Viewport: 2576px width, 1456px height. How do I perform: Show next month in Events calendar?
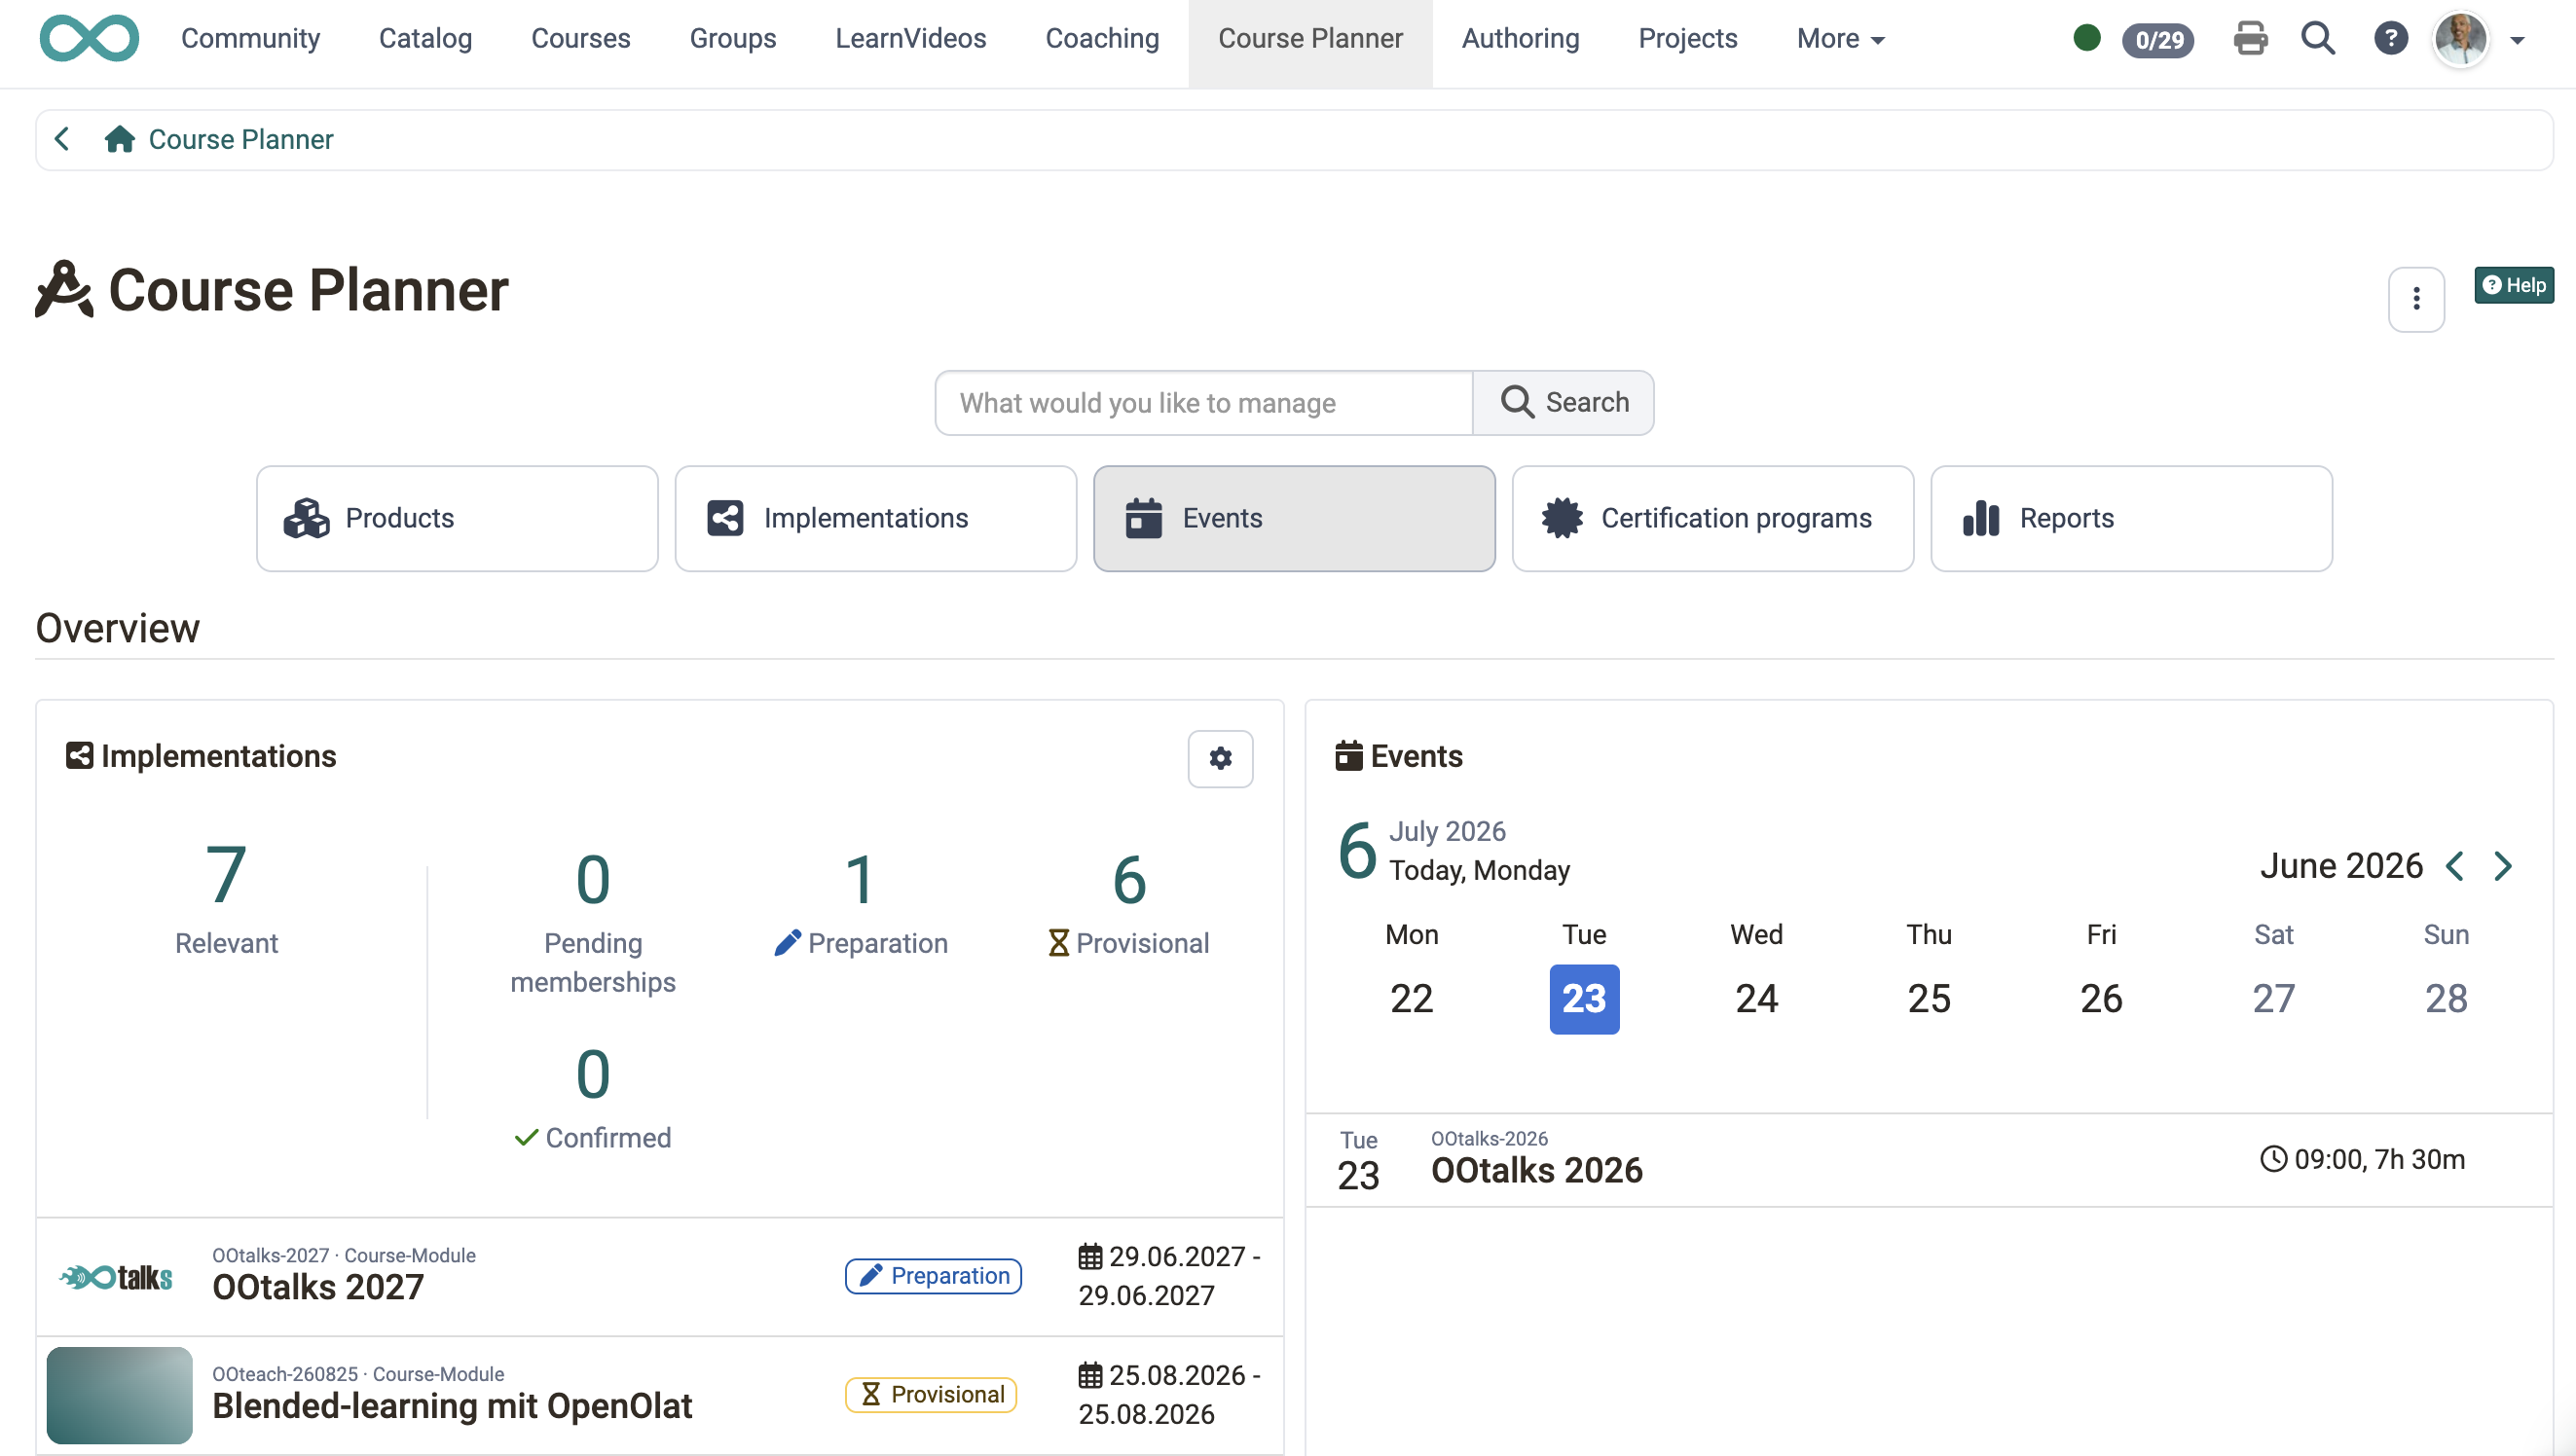(x=2503, y=866)
